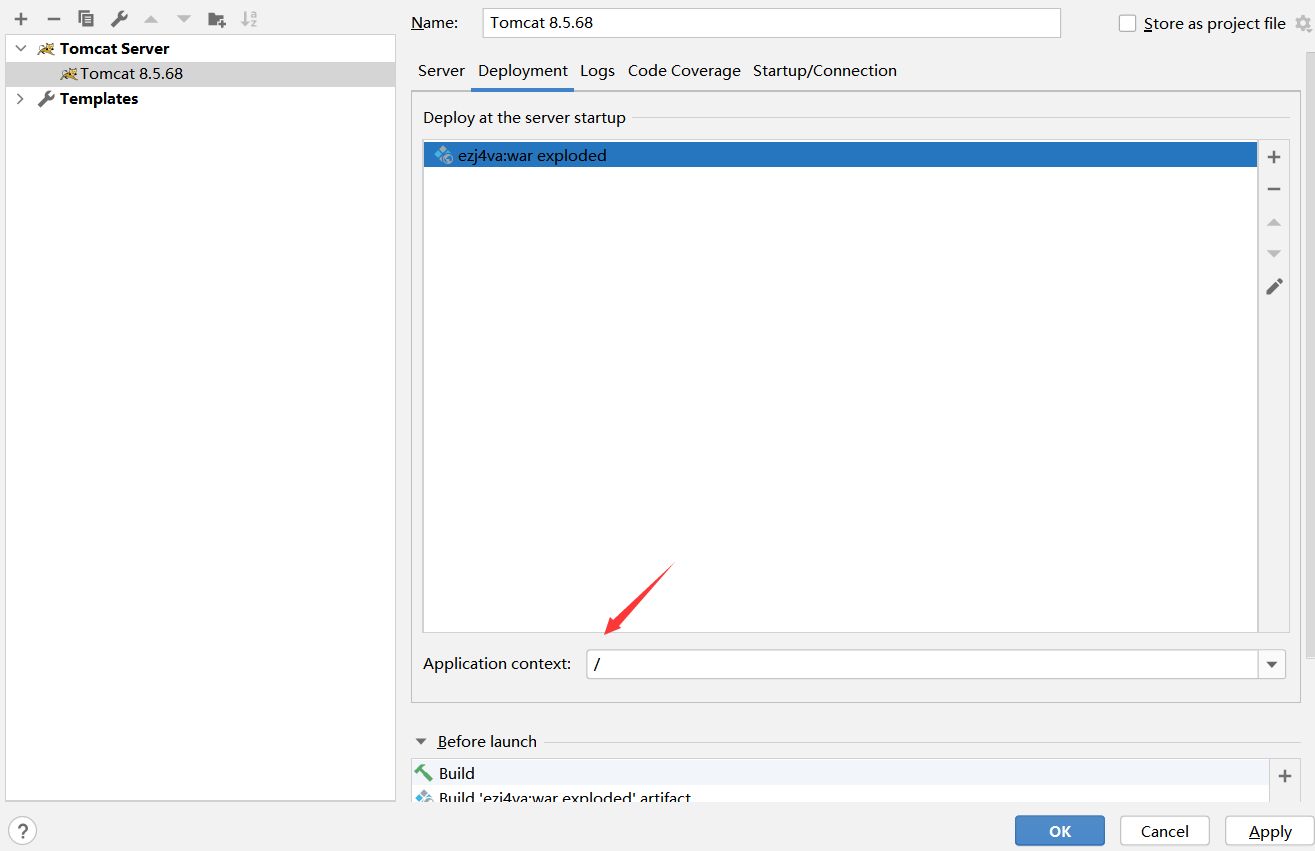Open gear settings next to Store as project file

(x=1302, y=23)
